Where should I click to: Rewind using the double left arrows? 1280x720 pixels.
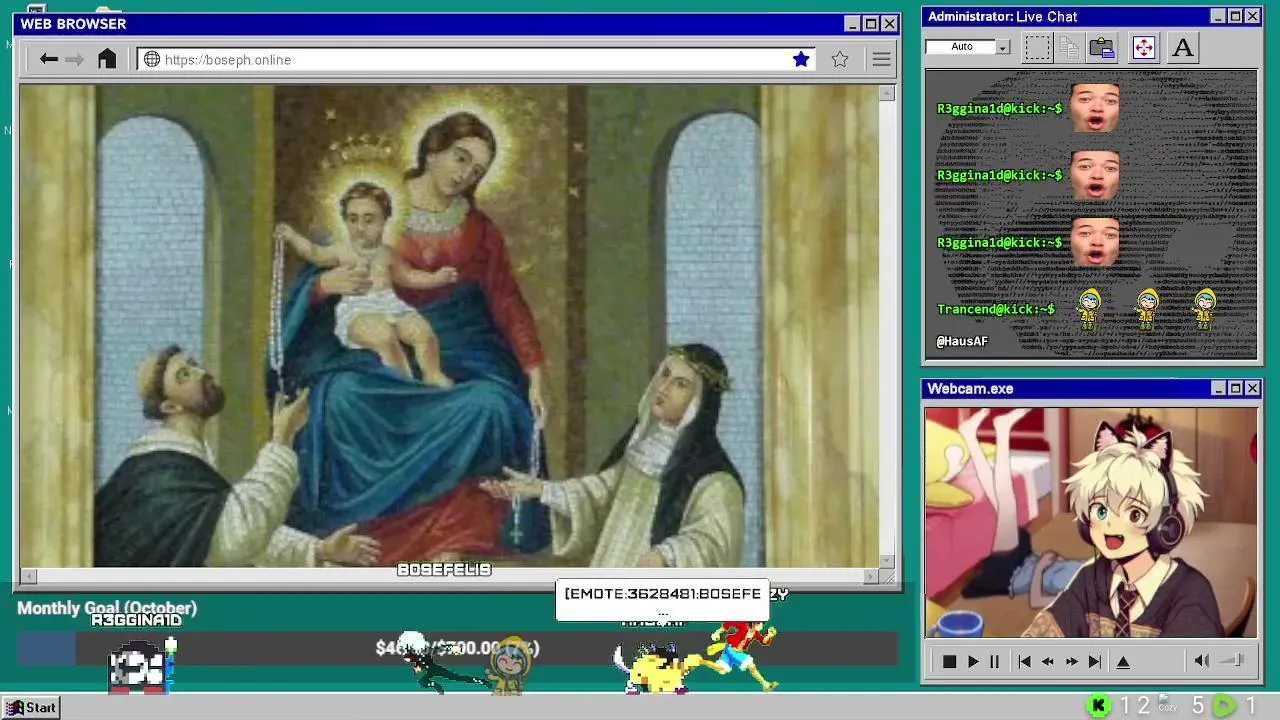point(1048,661)
